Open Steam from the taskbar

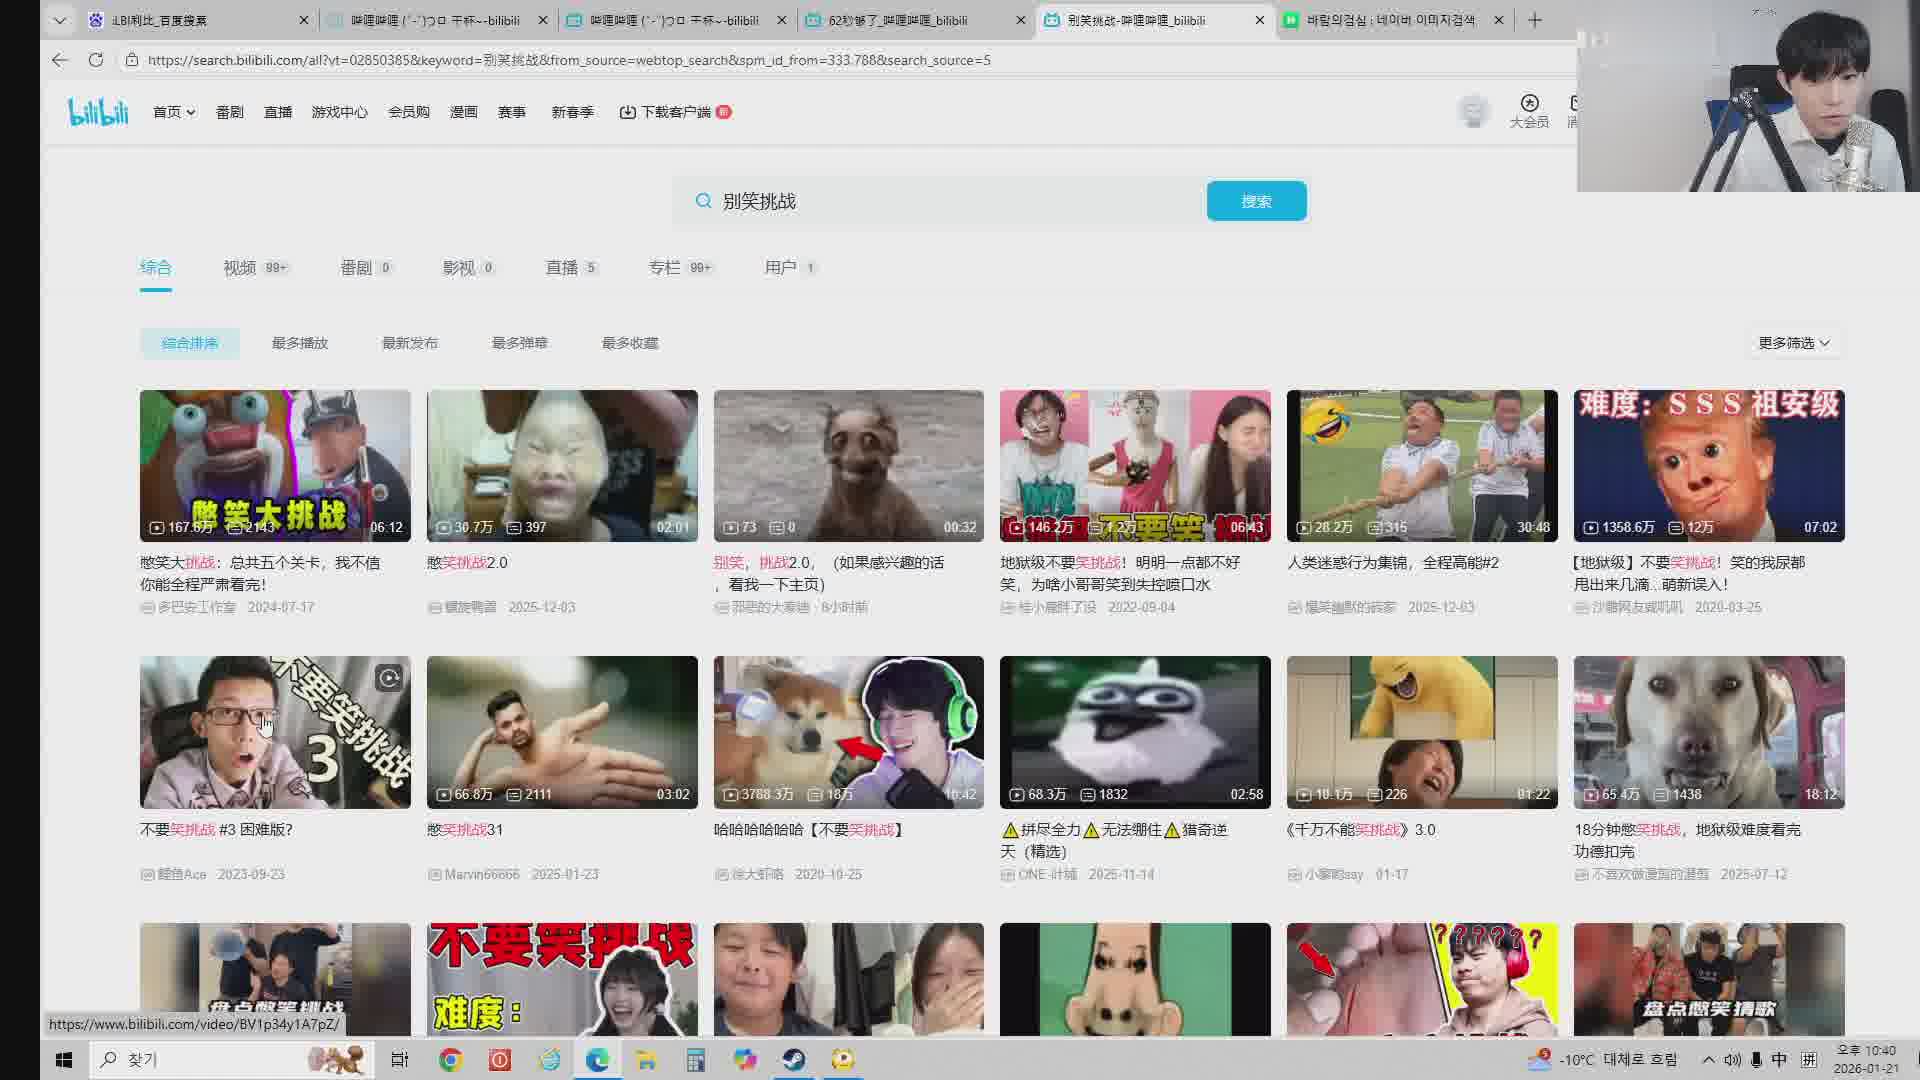pos(794,1060)
